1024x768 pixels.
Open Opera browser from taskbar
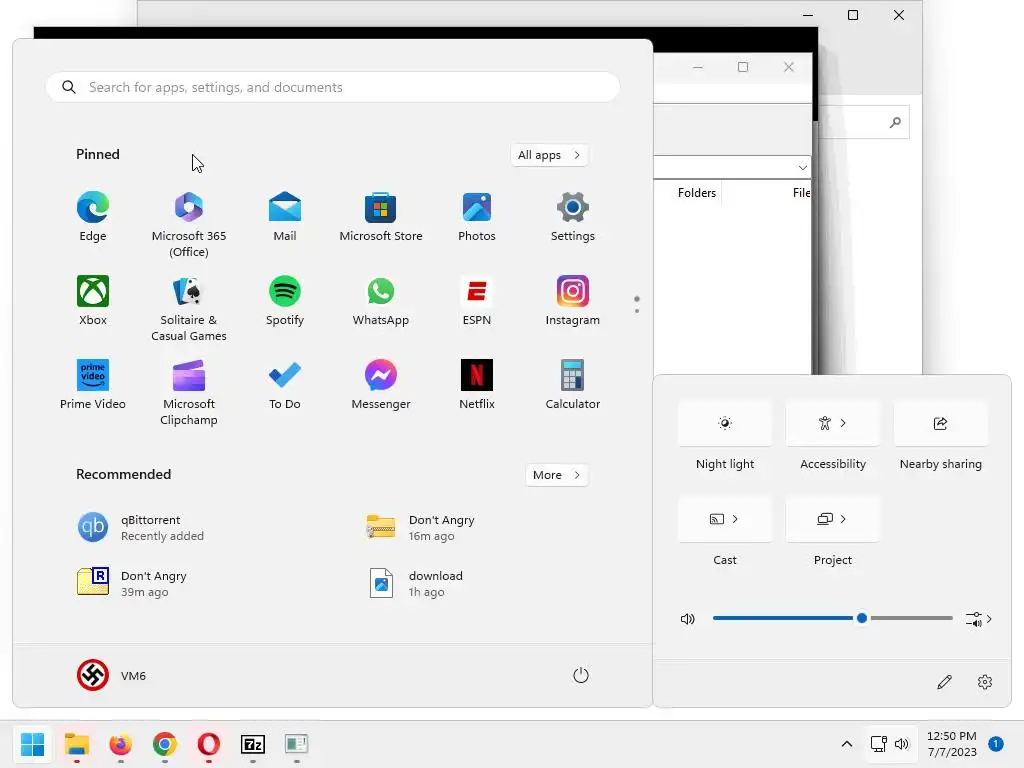tap(208, 744)
